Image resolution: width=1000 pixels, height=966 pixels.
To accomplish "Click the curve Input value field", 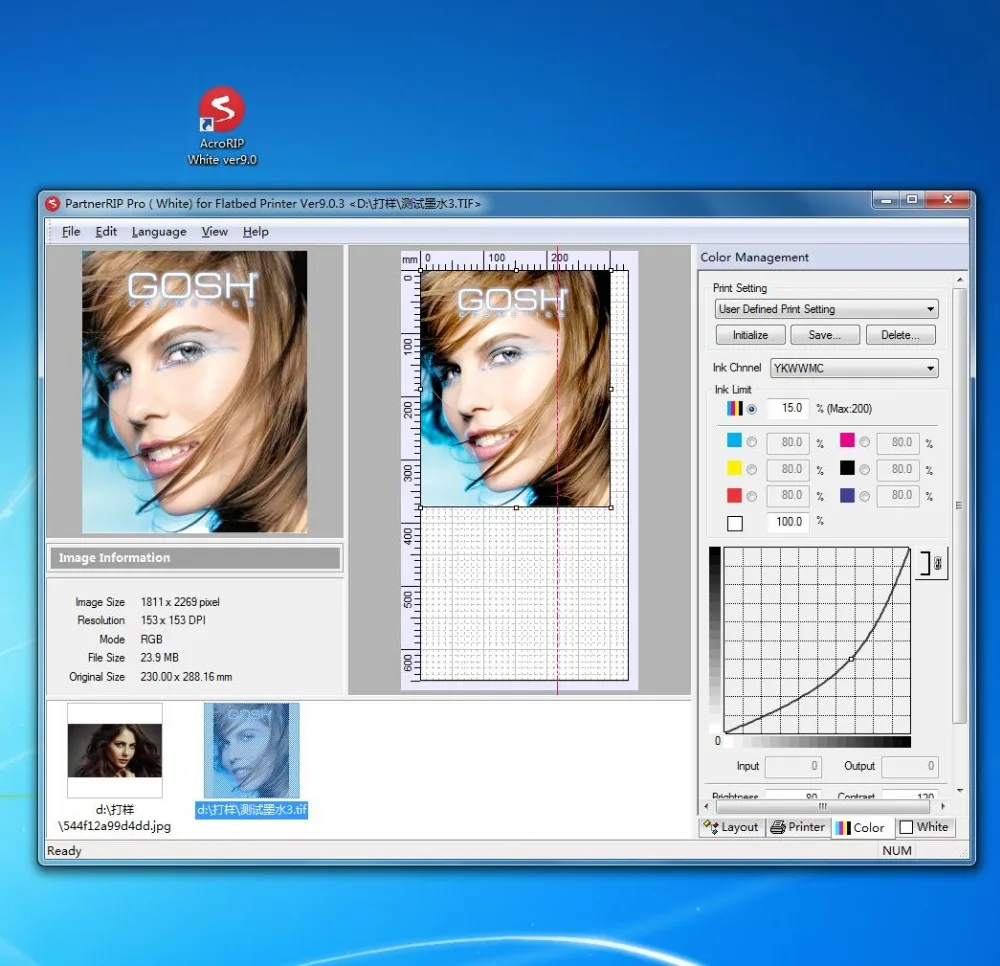I will coord(793,766).
